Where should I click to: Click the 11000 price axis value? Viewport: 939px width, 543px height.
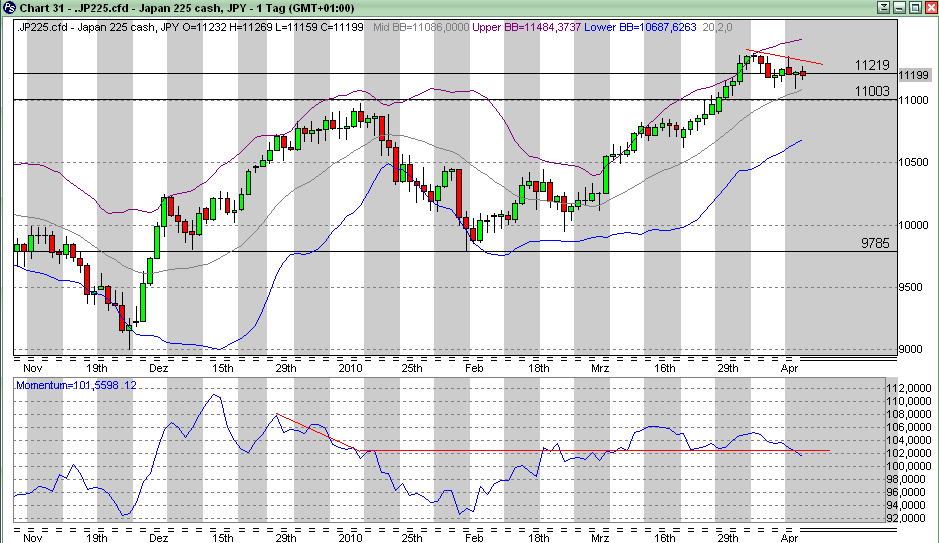(913, 100)
